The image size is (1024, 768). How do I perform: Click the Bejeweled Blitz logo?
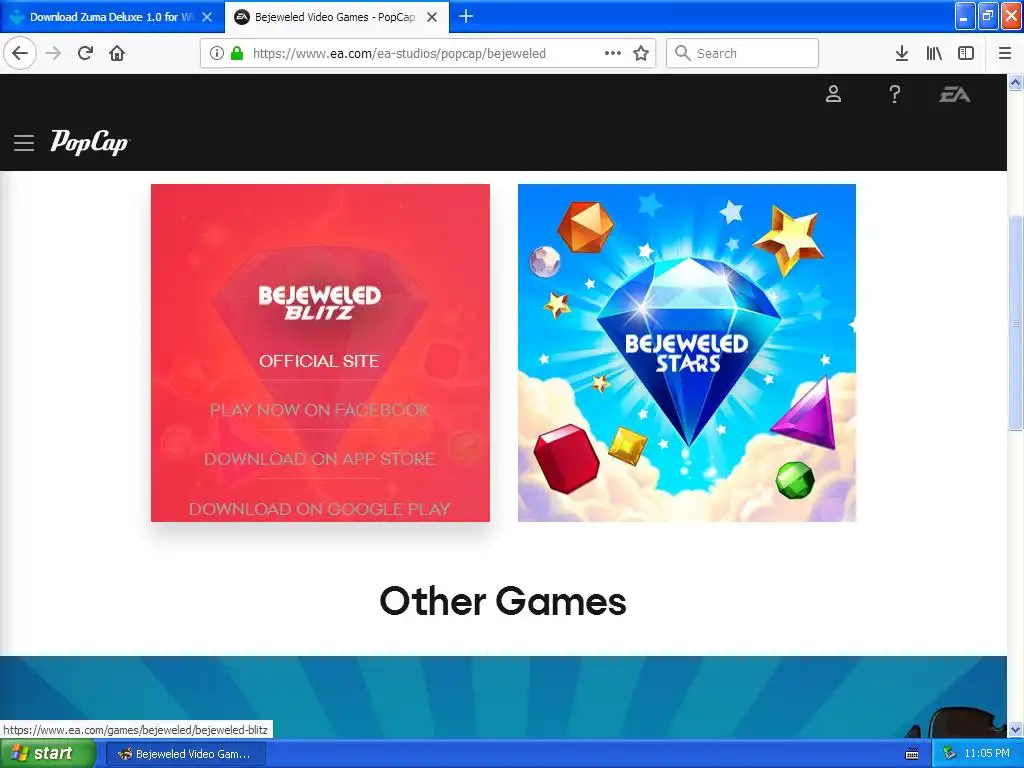(x=319, y=303)
